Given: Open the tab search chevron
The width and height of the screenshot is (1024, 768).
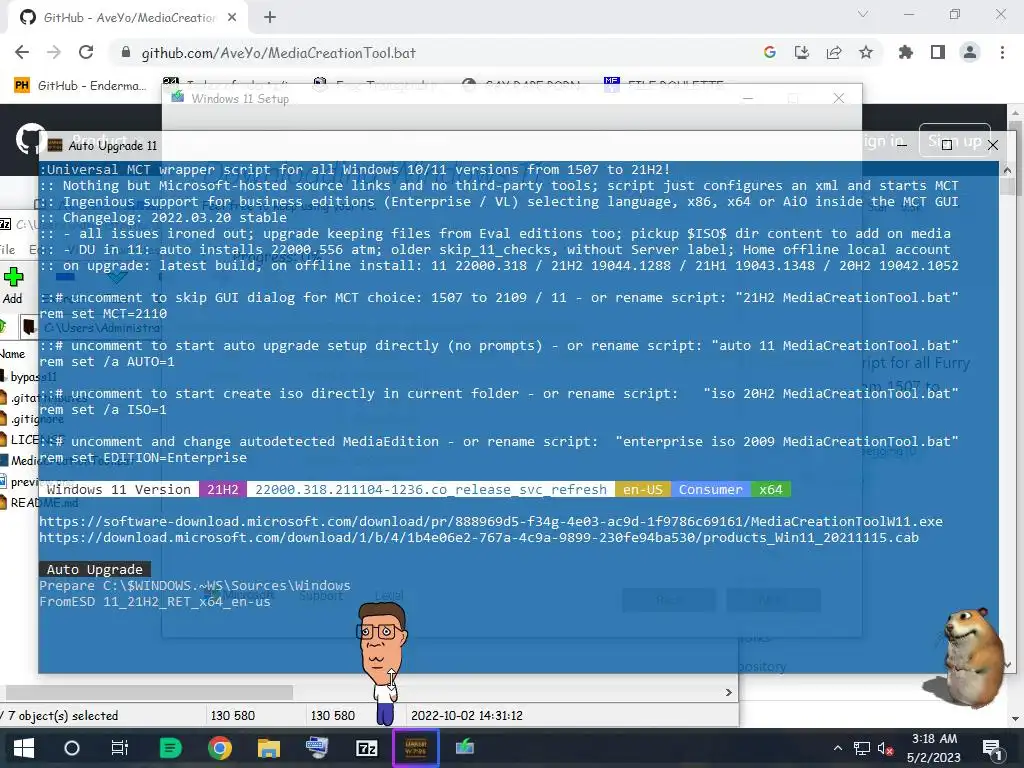Looking at the screenshot, I should click(863, 14).
